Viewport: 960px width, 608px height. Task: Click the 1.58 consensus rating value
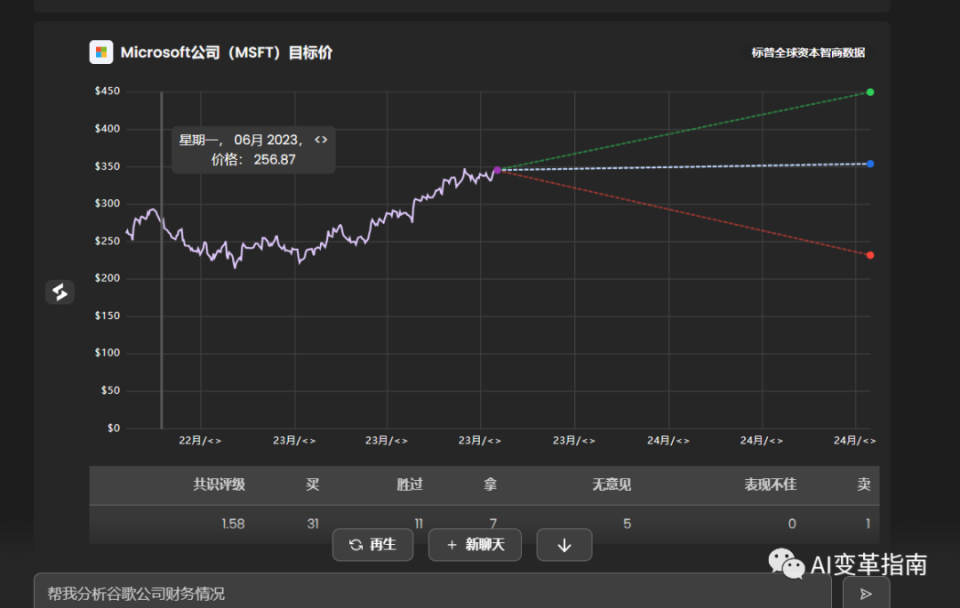[233, 524]
